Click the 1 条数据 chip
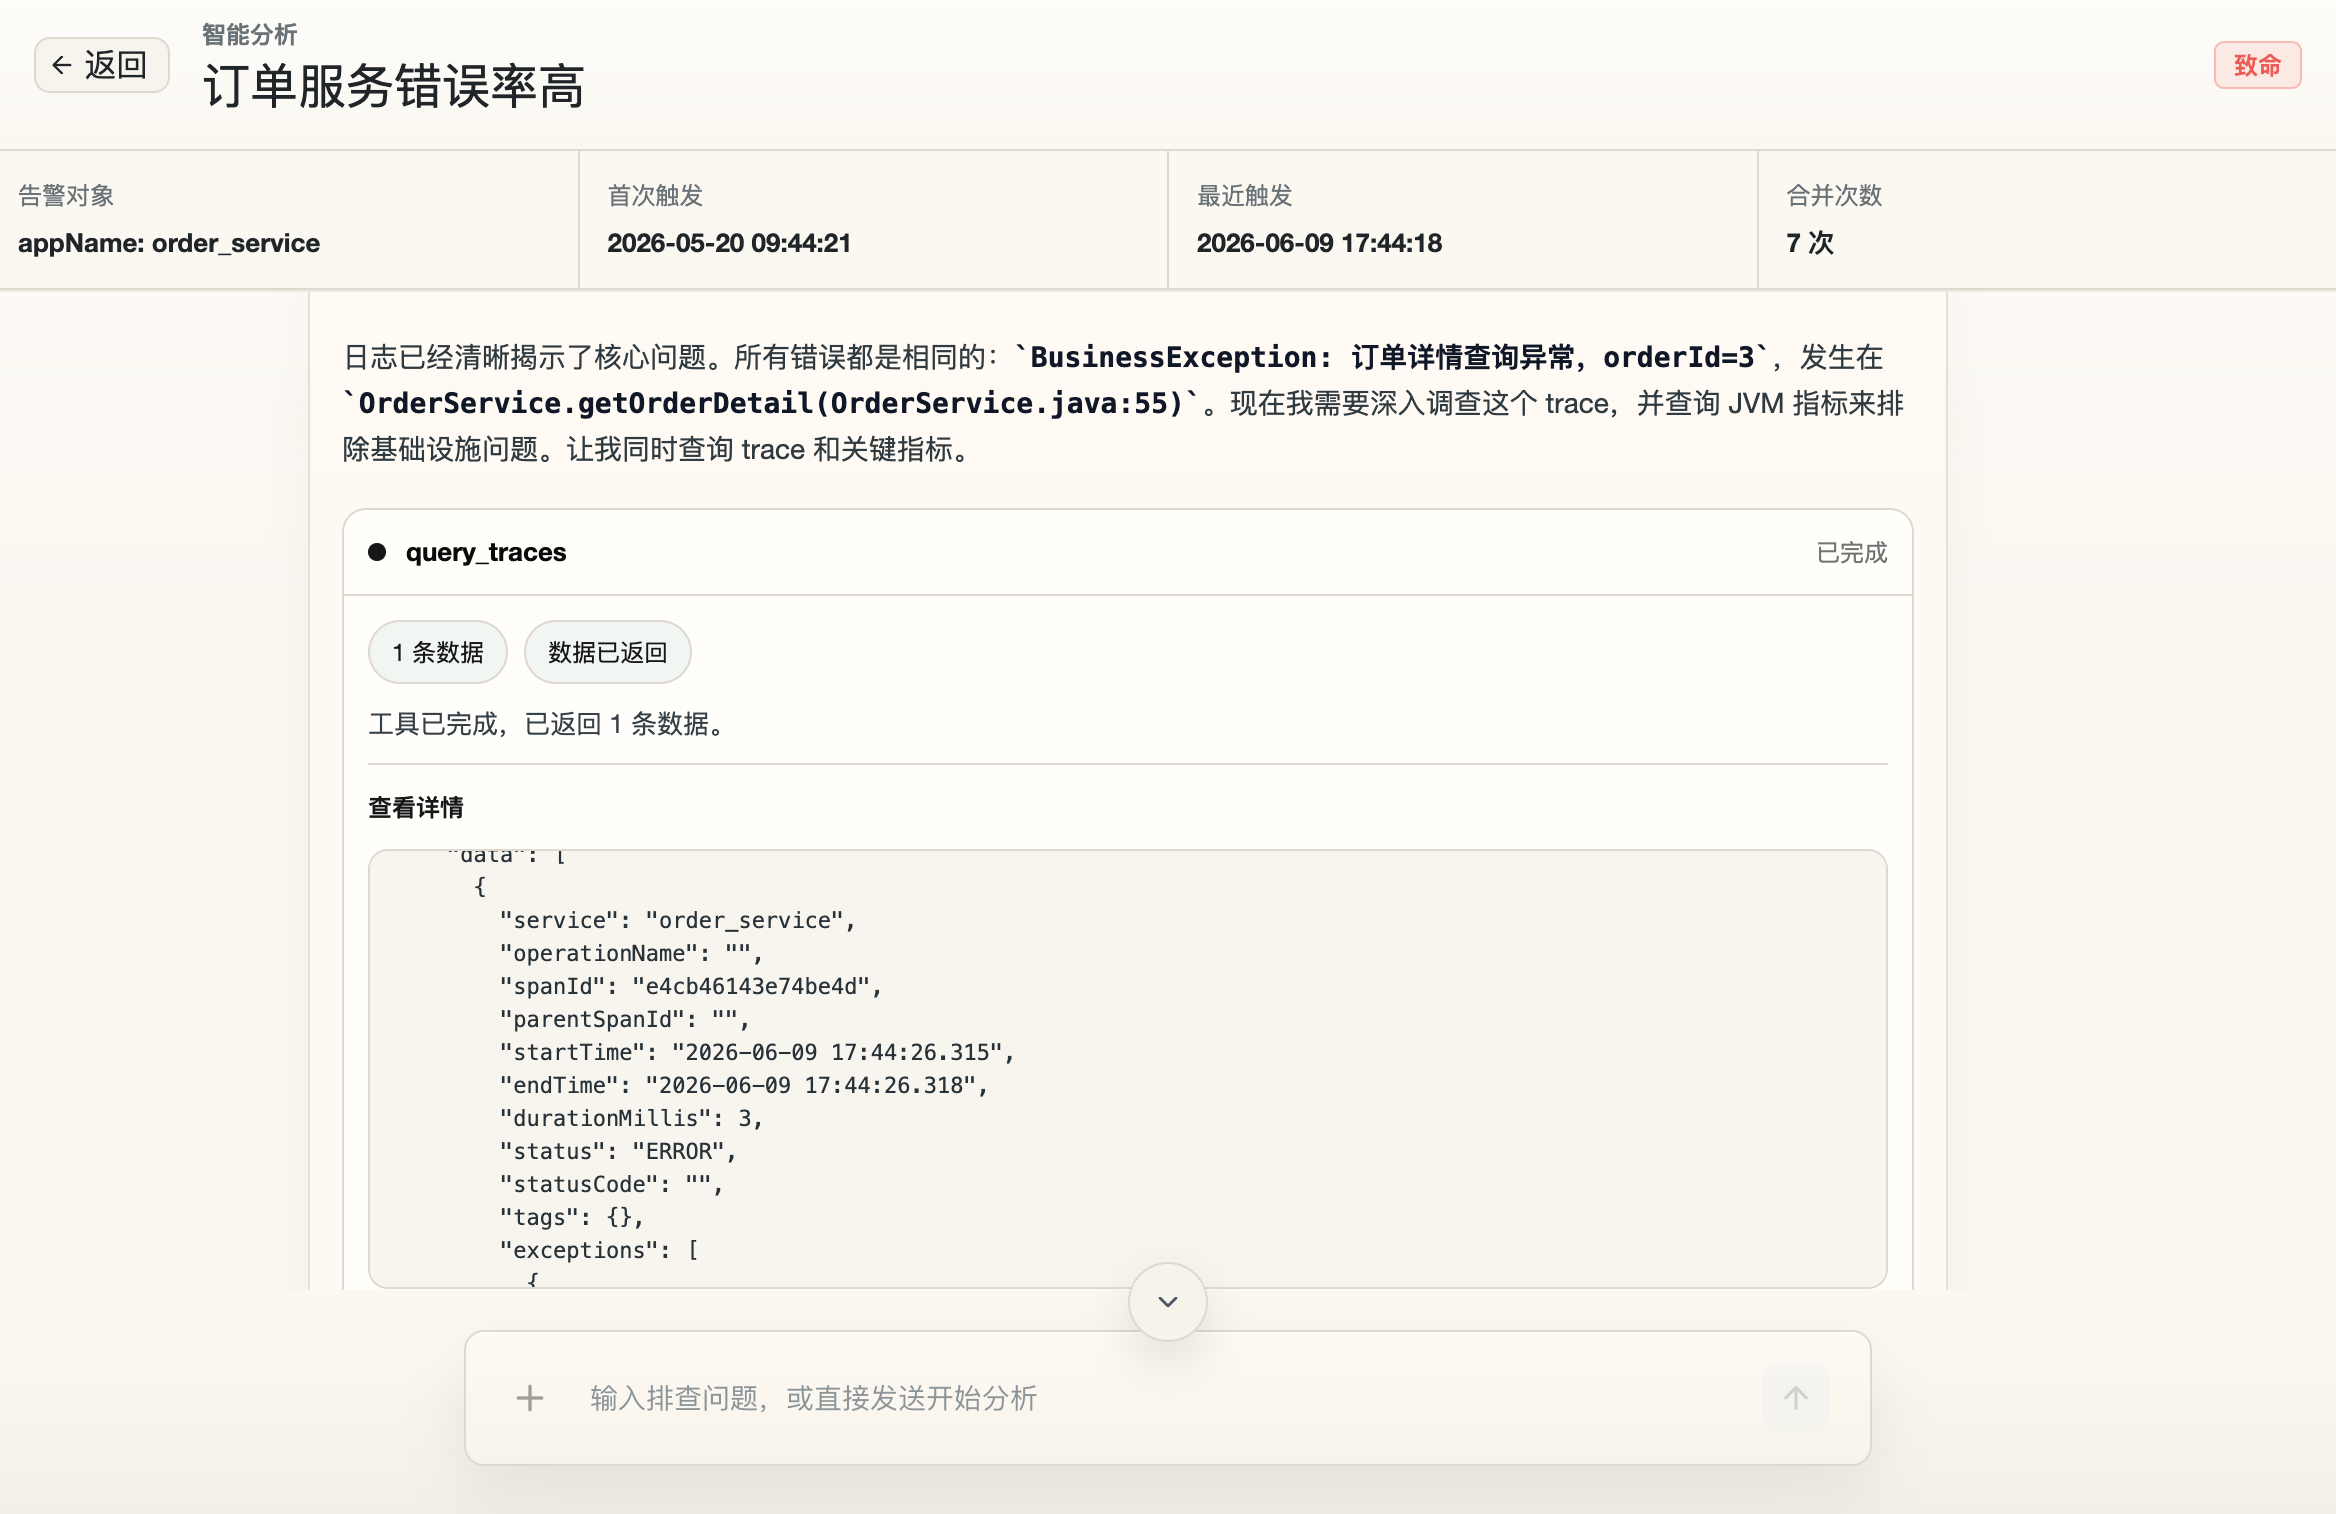The width and height of the screenshot is (2336, 1514). (x=438, y=652)
